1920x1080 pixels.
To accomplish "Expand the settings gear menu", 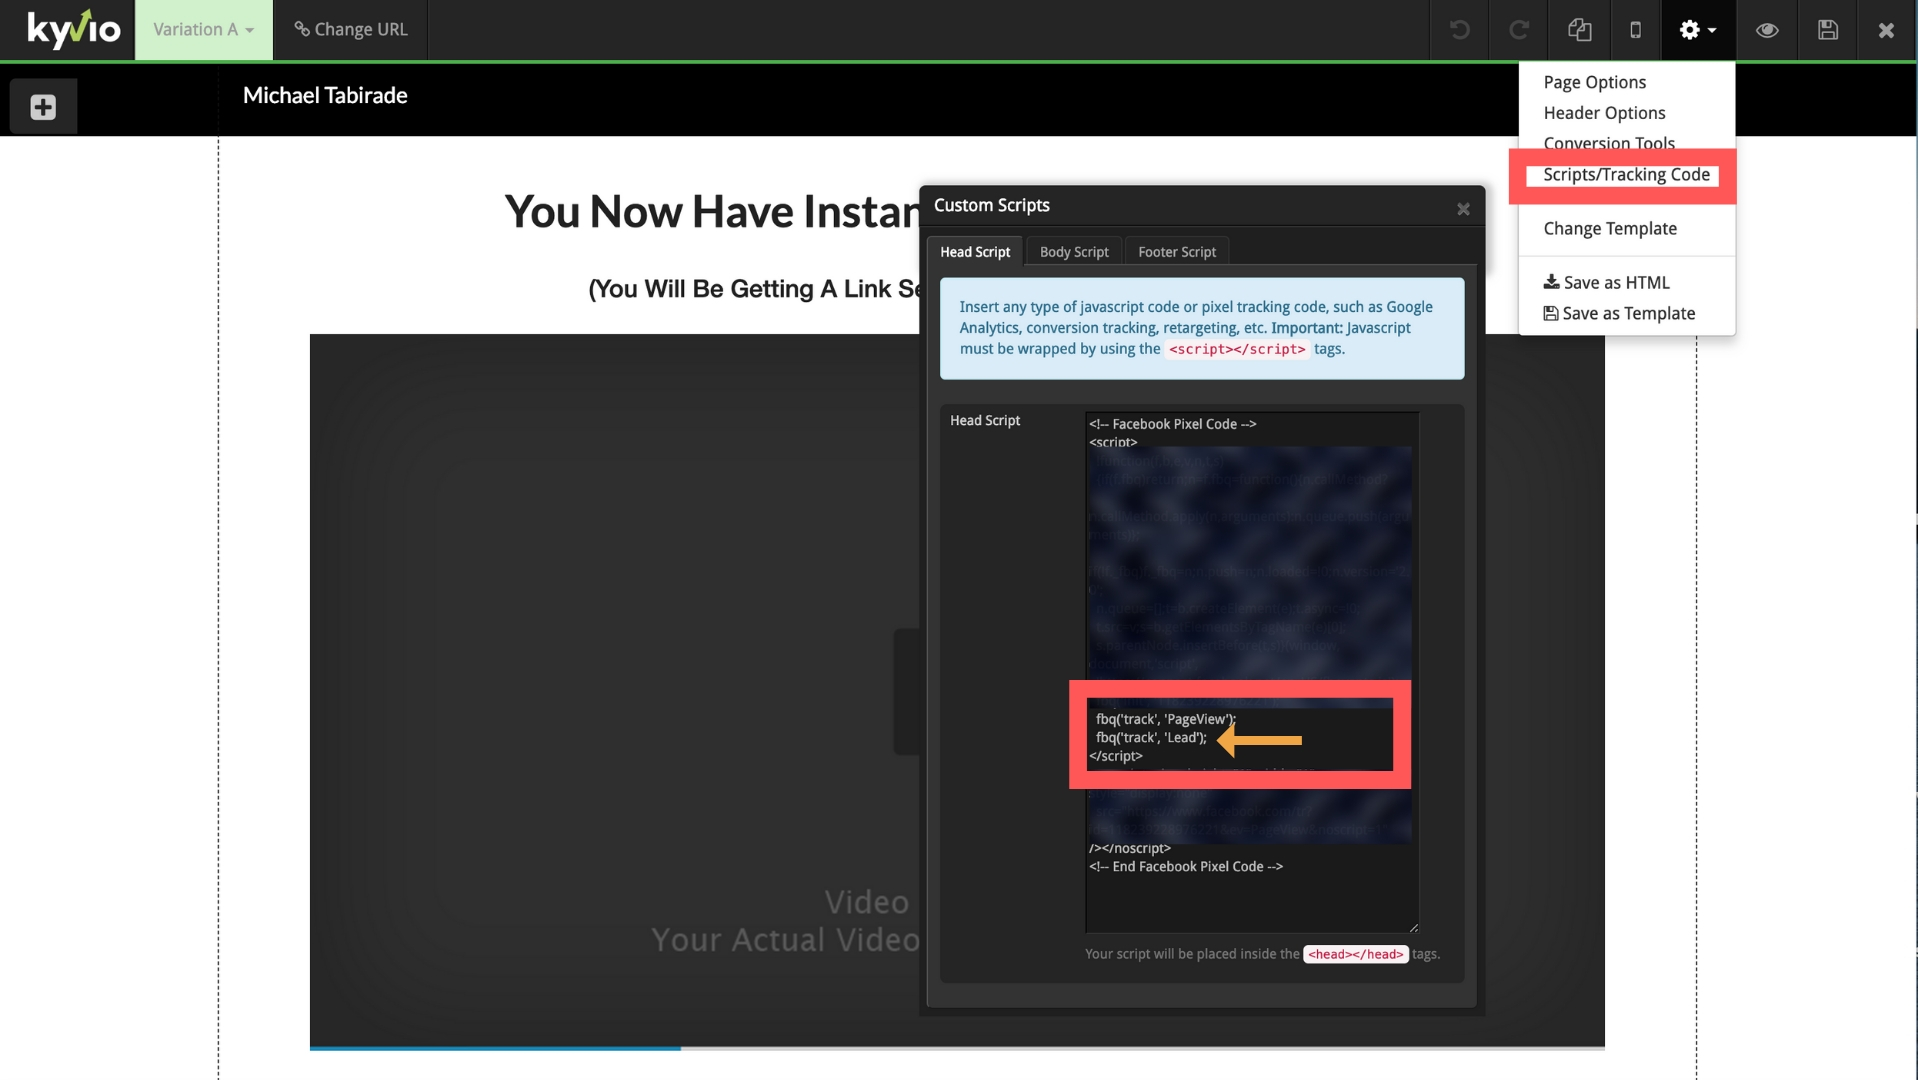I will [1696, 29].
